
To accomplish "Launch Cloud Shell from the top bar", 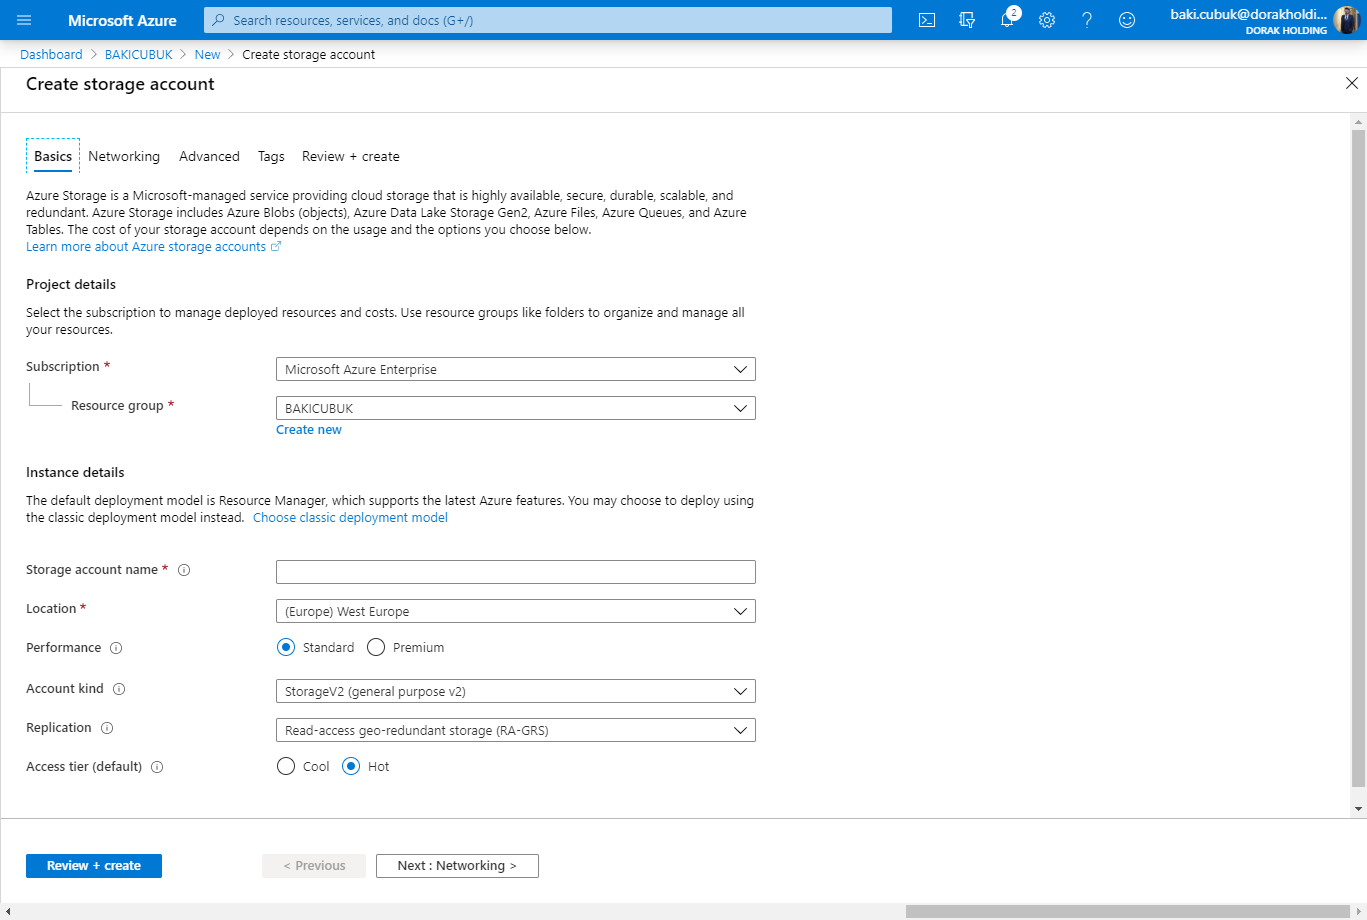I will (927, 20).
